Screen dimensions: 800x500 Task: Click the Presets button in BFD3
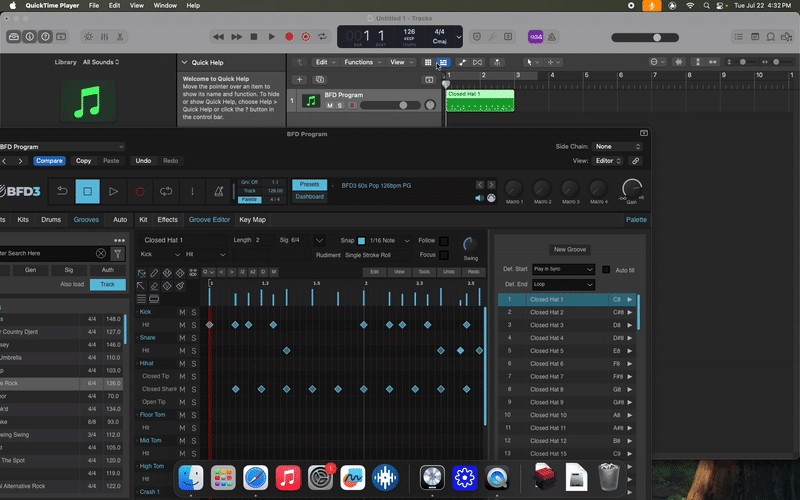coord(309,184)
